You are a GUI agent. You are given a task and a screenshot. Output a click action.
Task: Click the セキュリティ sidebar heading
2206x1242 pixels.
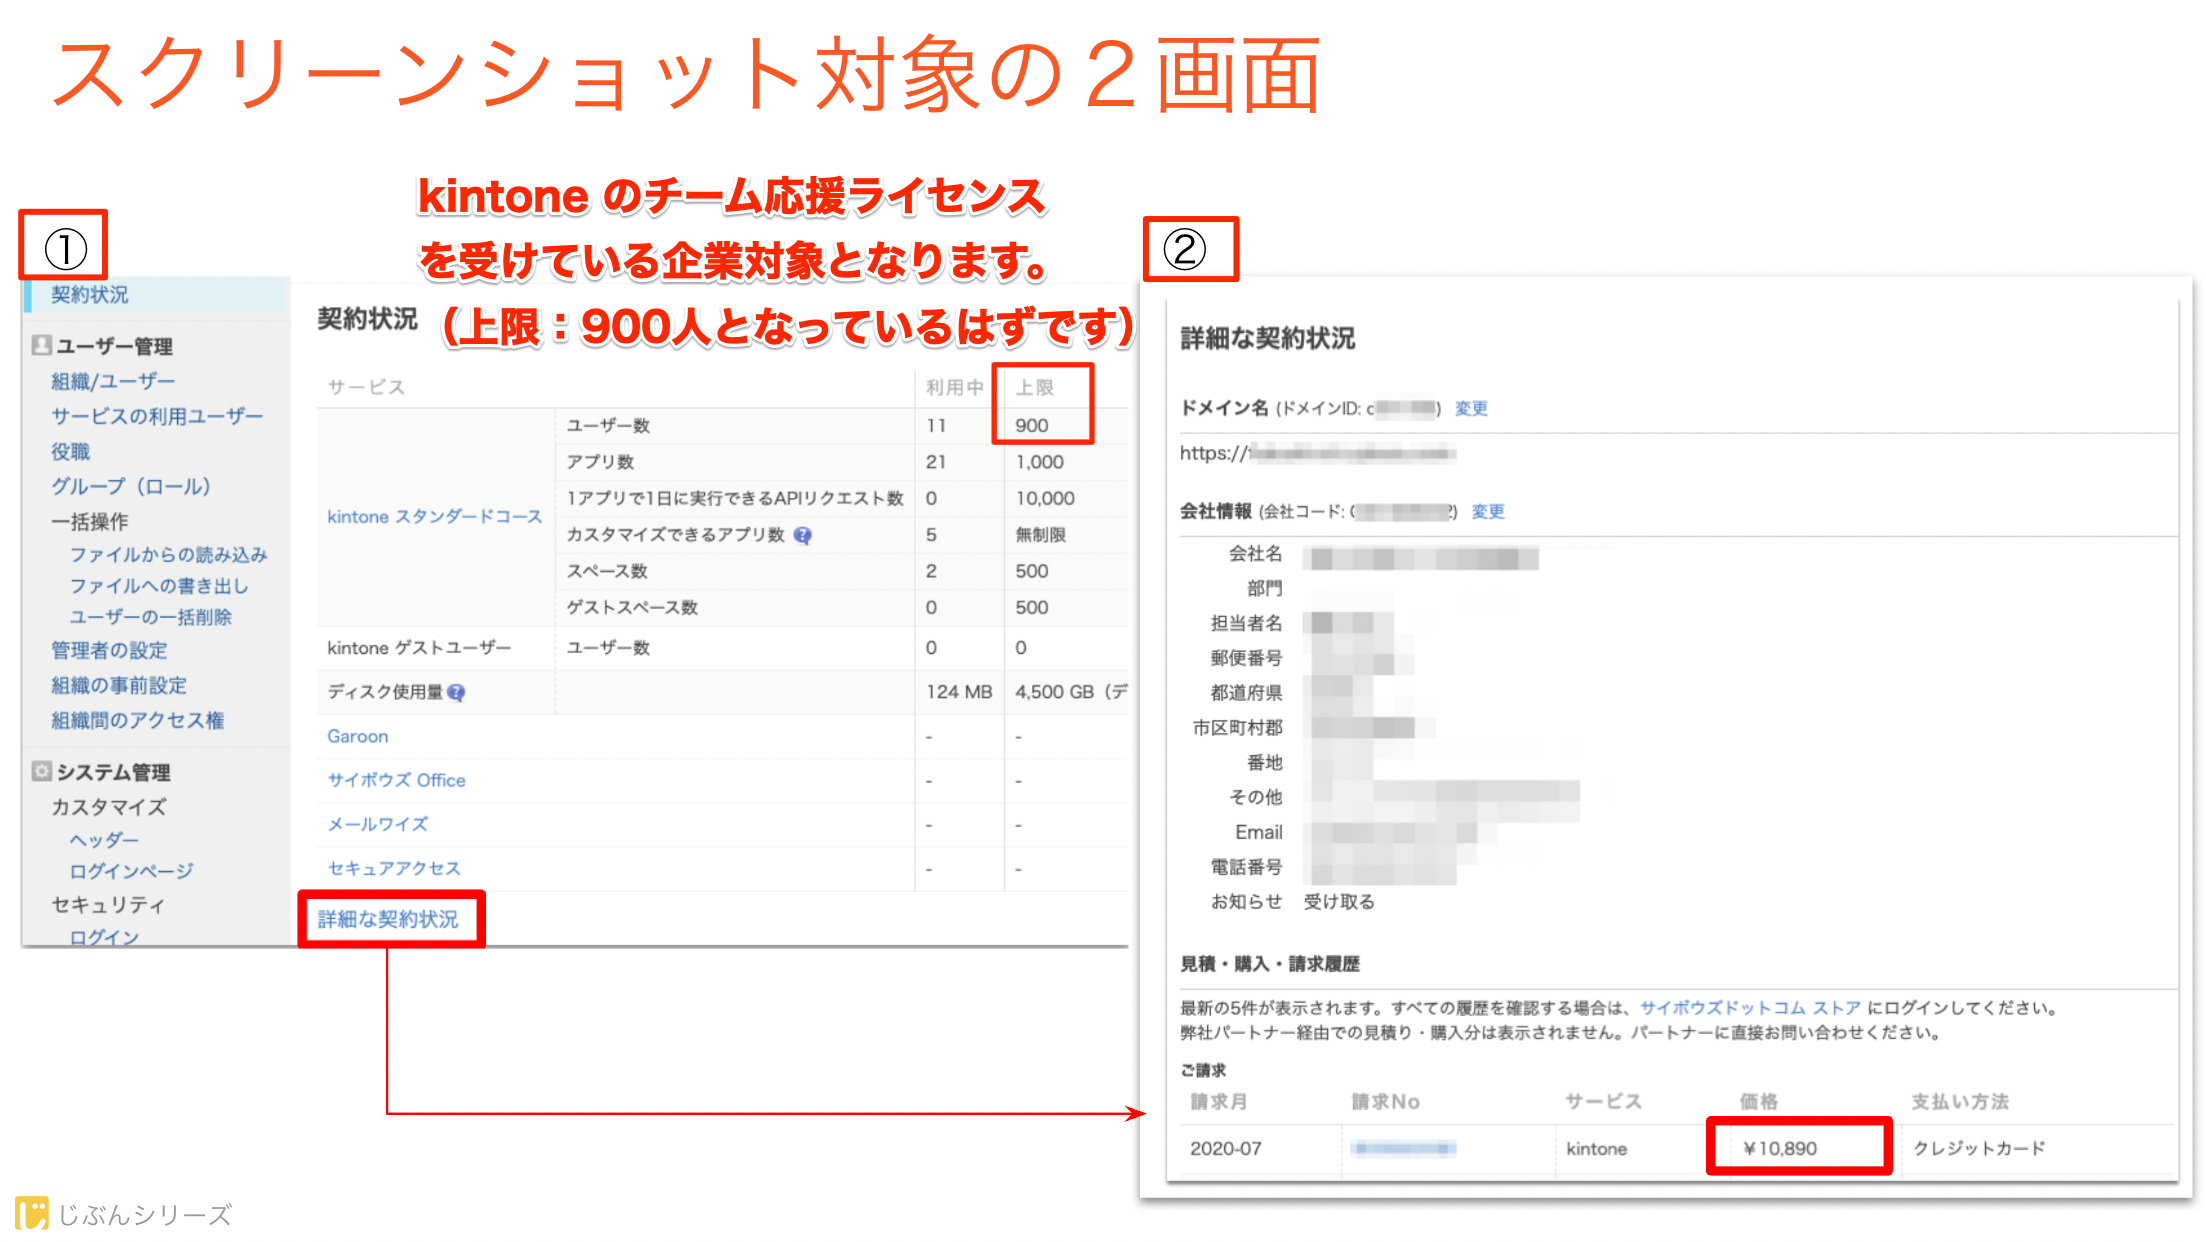109,904
